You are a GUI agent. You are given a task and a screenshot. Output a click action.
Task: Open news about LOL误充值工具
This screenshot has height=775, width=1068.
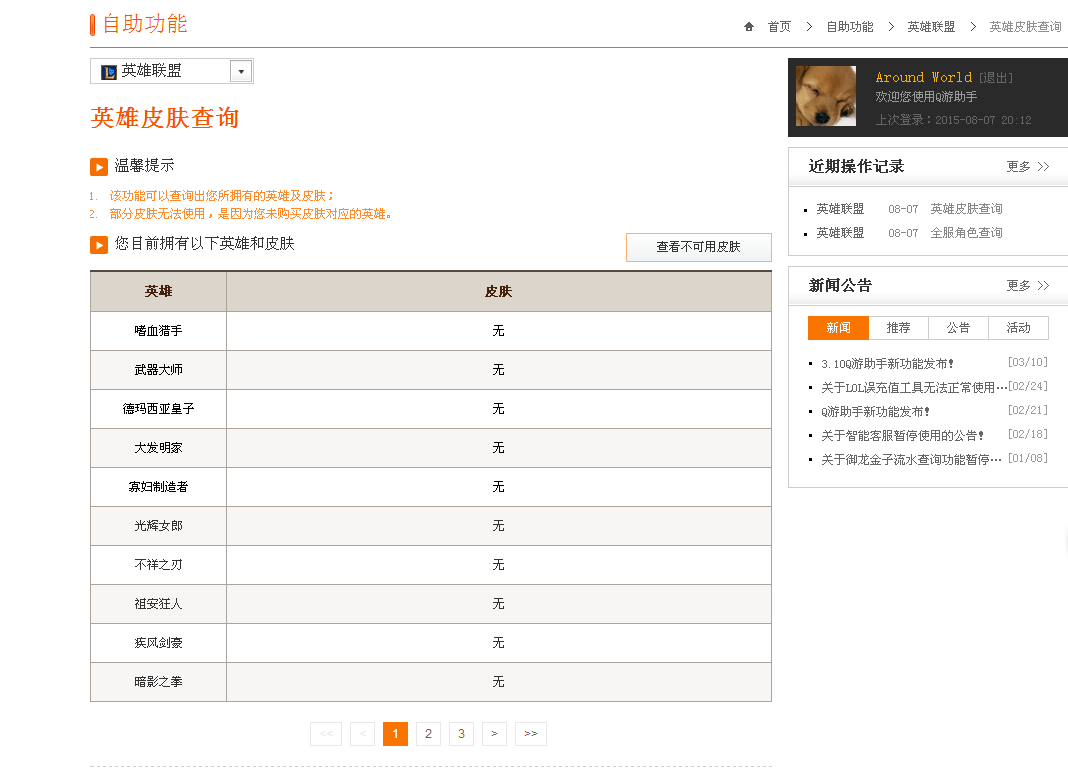pyautogui.click(x=913, y=388)
